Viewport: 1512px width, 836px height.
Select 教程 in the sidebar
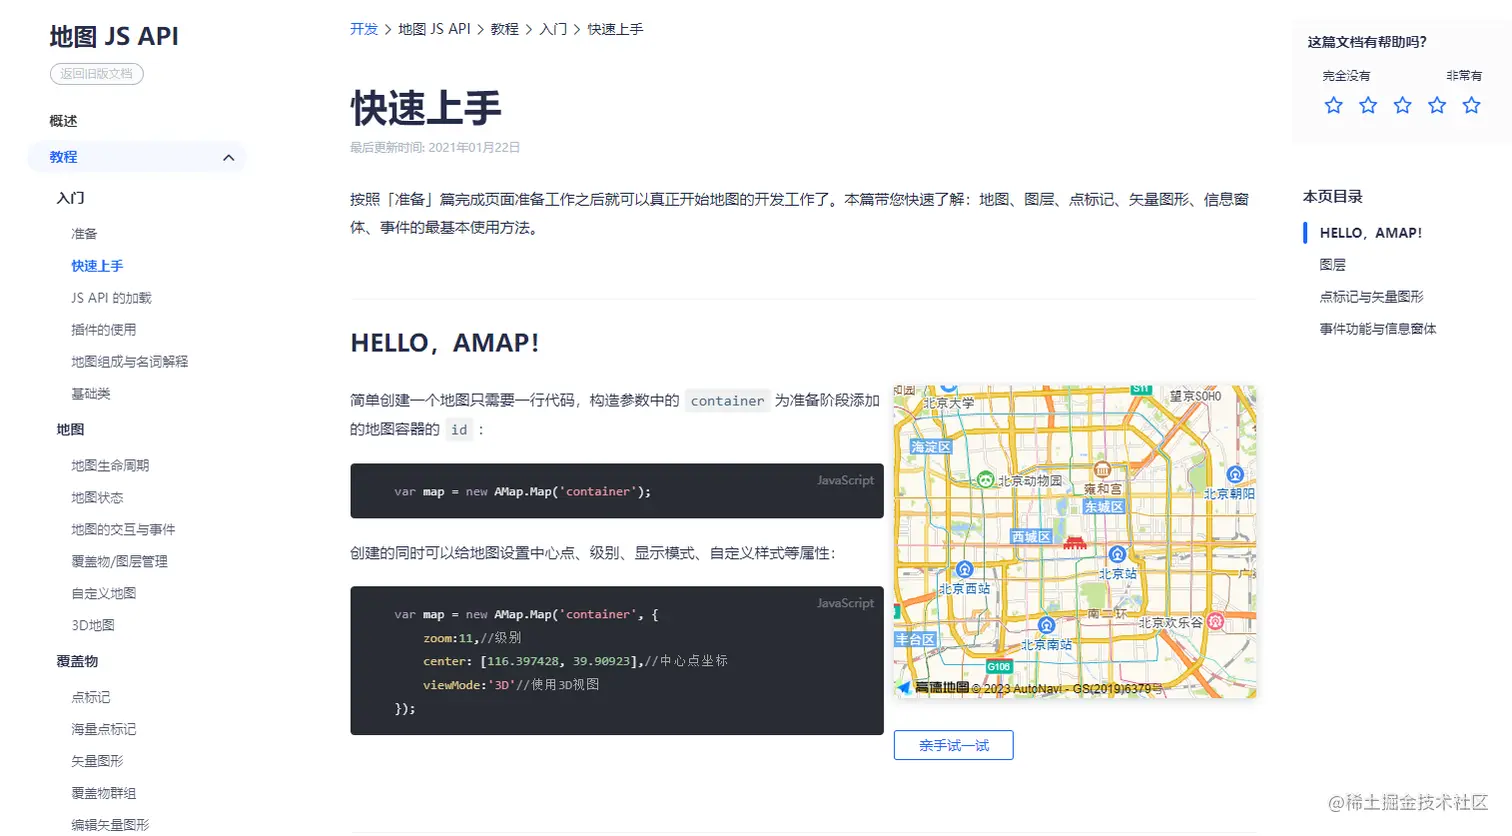136,157
